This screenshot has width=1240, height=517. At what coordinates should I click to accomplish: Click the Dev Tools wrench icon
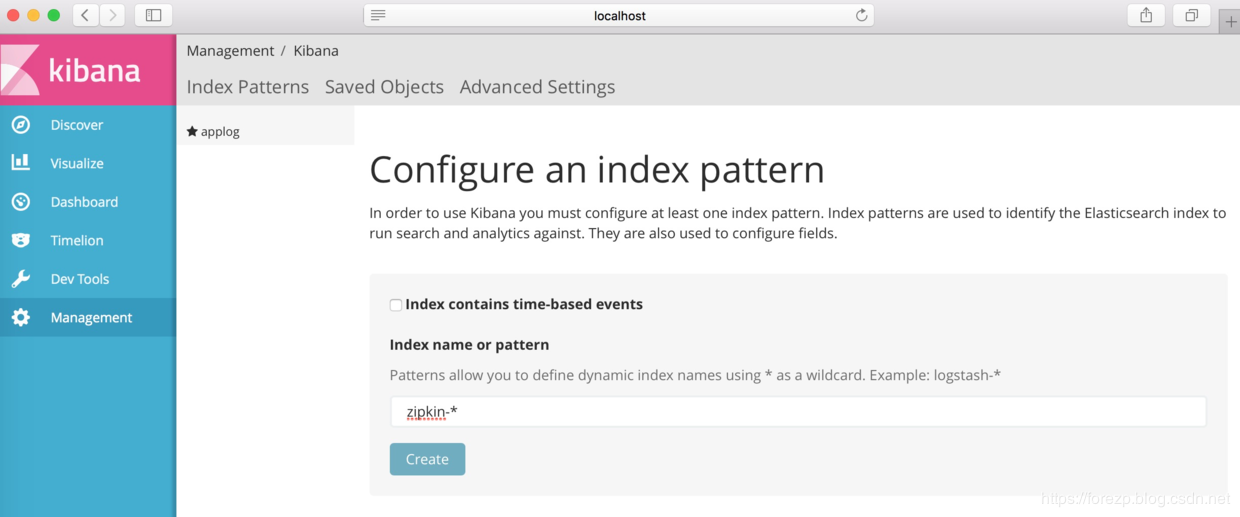click(20, 279)
